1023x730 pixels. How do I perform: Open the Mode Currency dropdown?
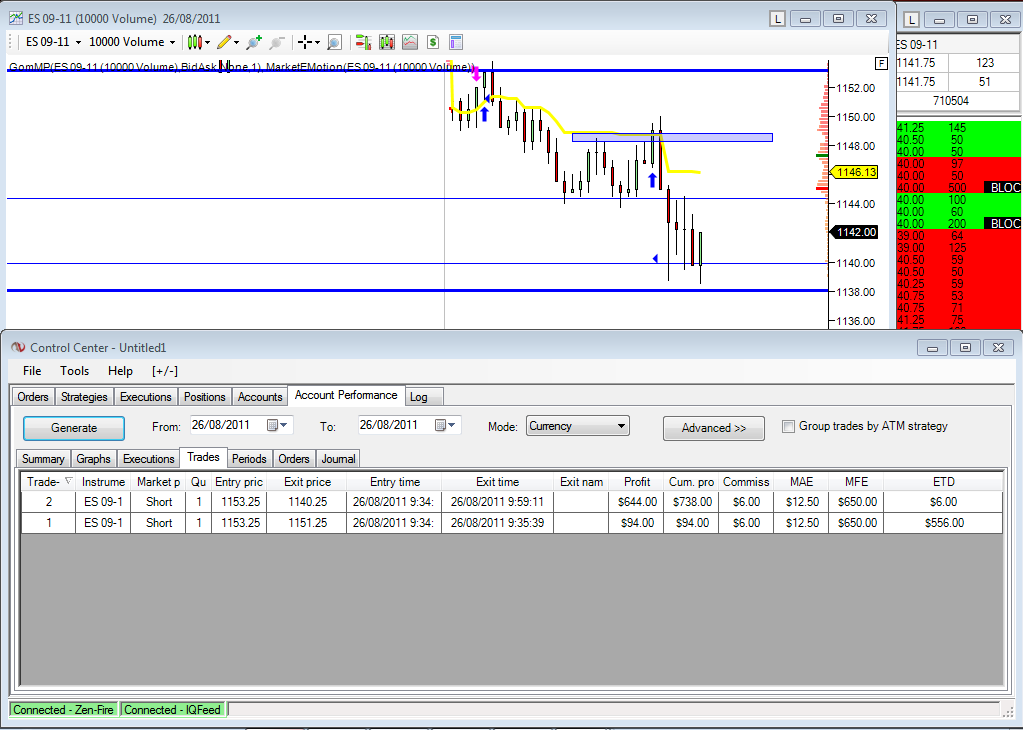tap(577, 426)
